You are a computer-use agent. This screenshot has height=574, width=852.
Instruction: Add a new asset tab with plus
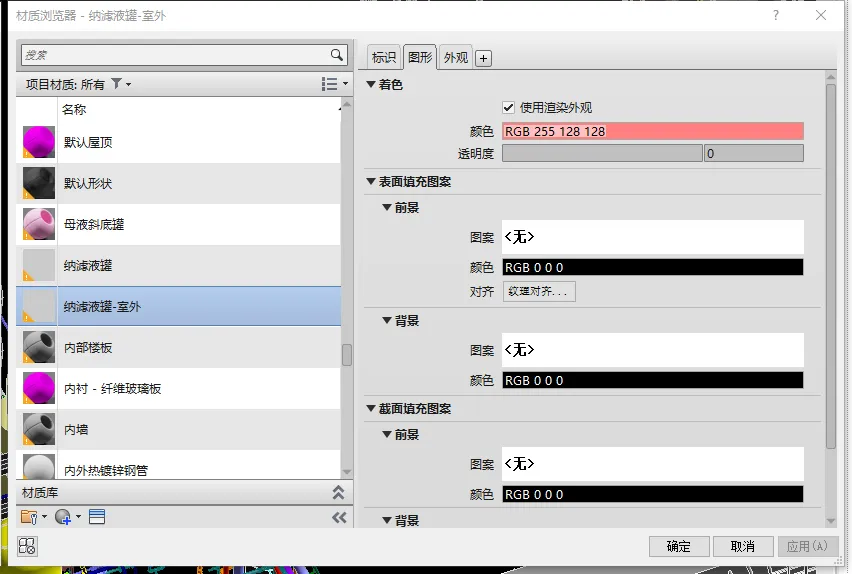(x=483, y=59)
